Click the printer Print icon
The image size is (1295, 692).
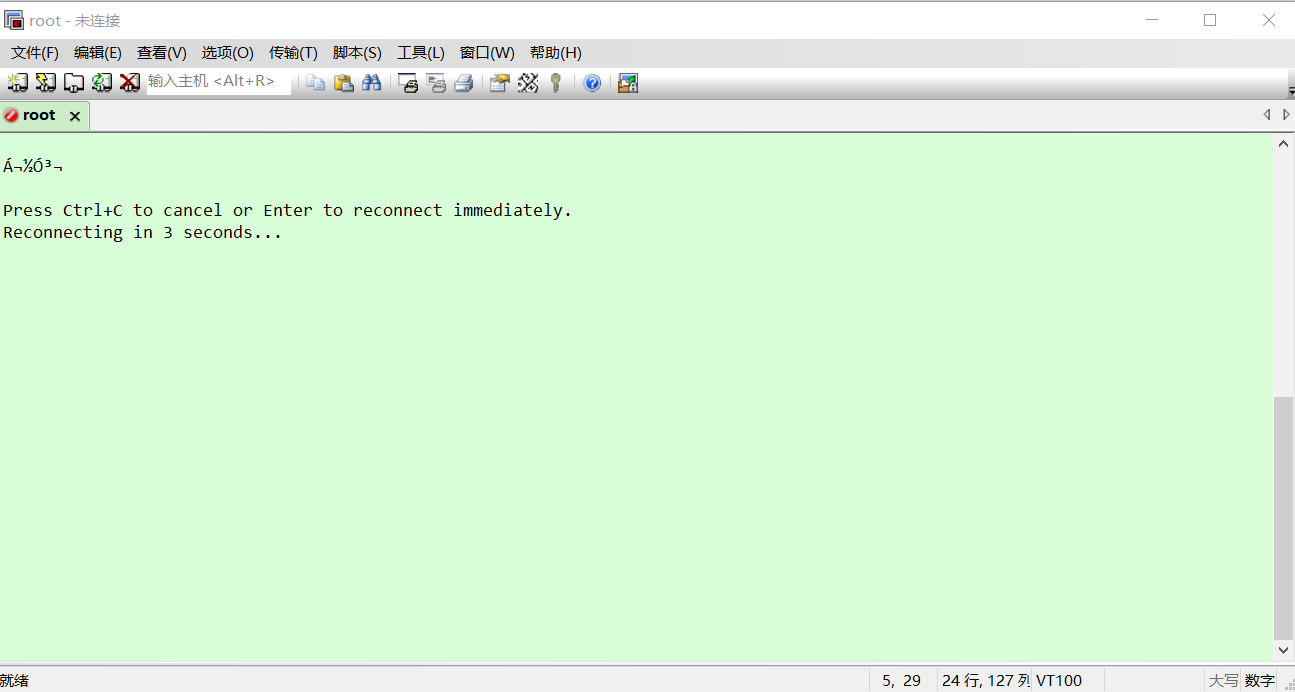coord(464,83)
